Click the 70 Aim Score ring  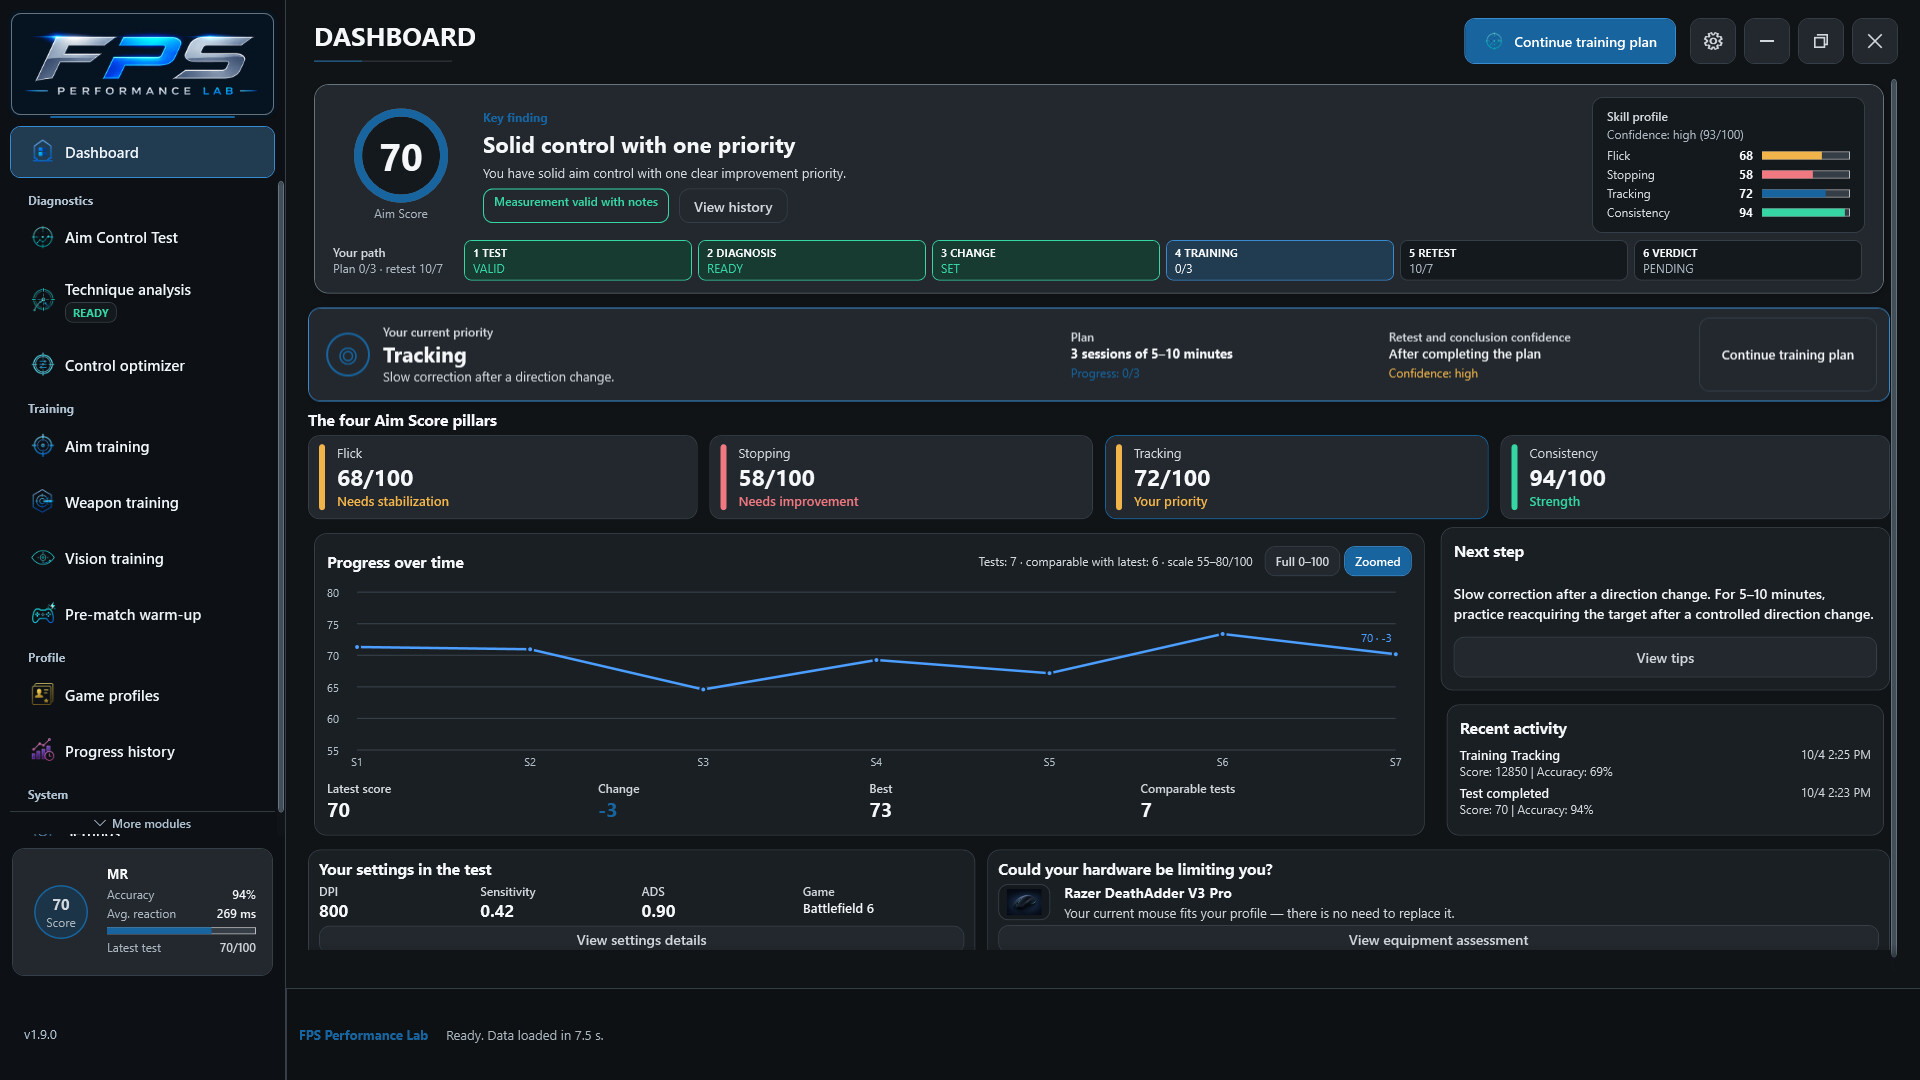click(401, 156)
